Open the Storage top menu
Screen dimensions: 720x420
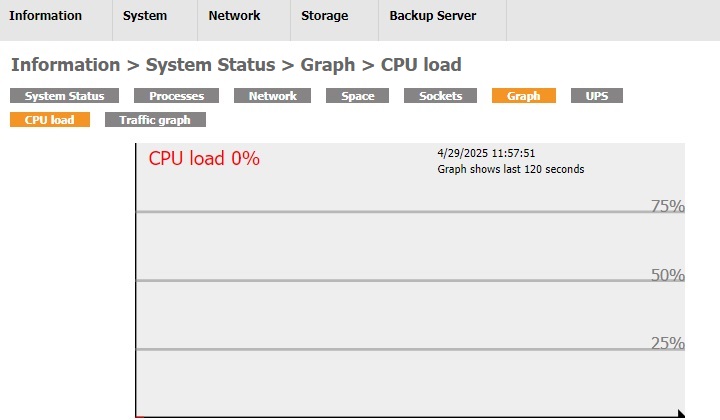tap(325, 16)
